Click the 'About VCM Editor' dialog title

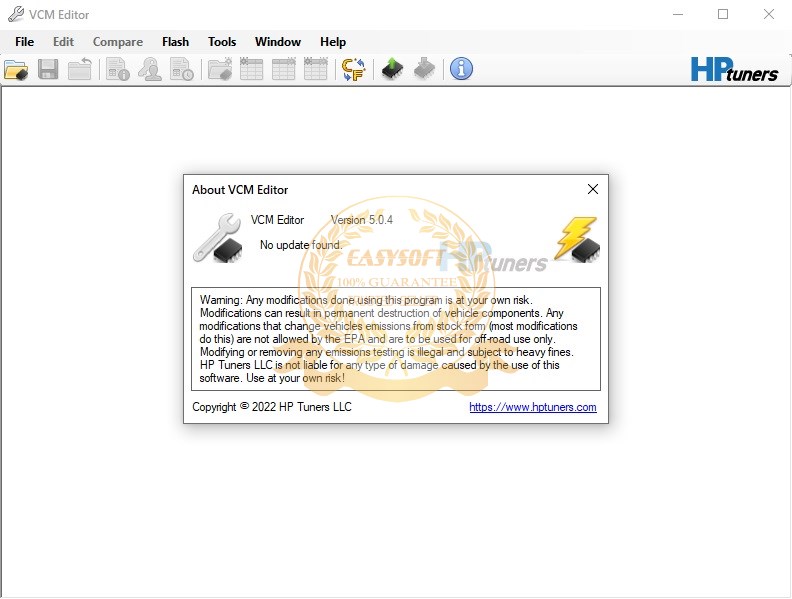click(x=240, y=190)
